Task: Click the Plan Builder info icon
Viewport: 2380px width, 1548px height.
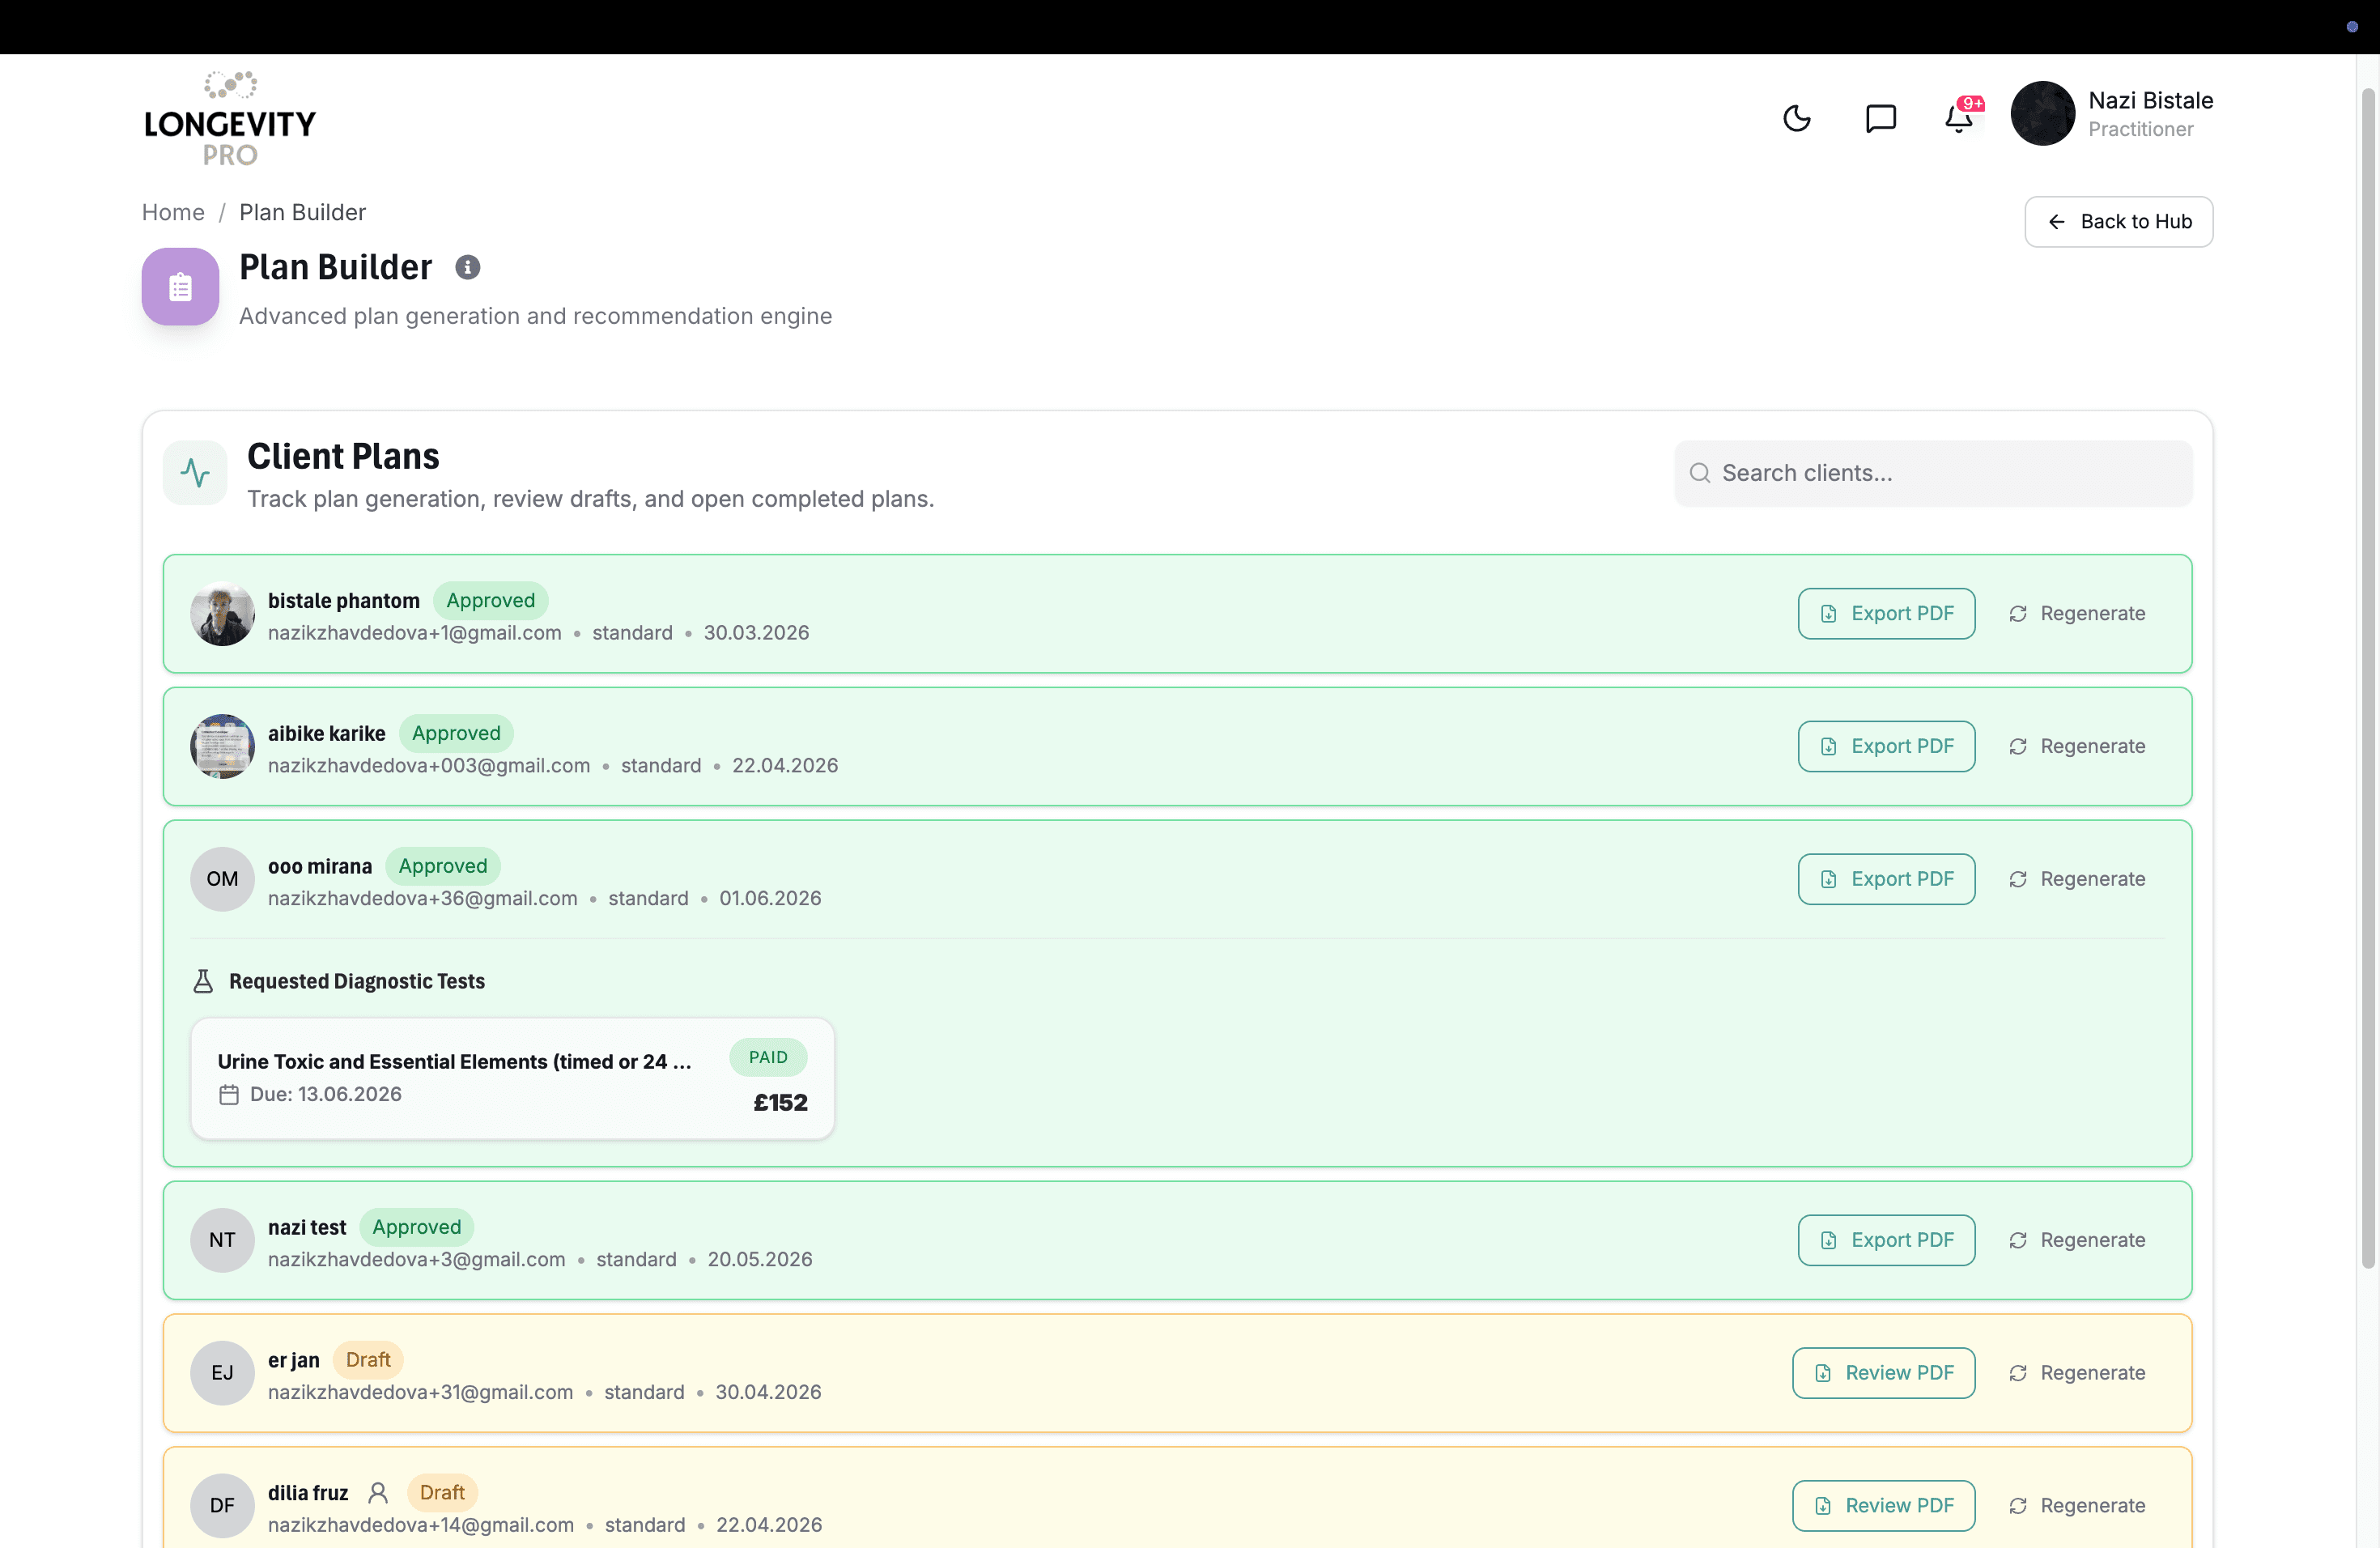Action: tap(467, 267)
